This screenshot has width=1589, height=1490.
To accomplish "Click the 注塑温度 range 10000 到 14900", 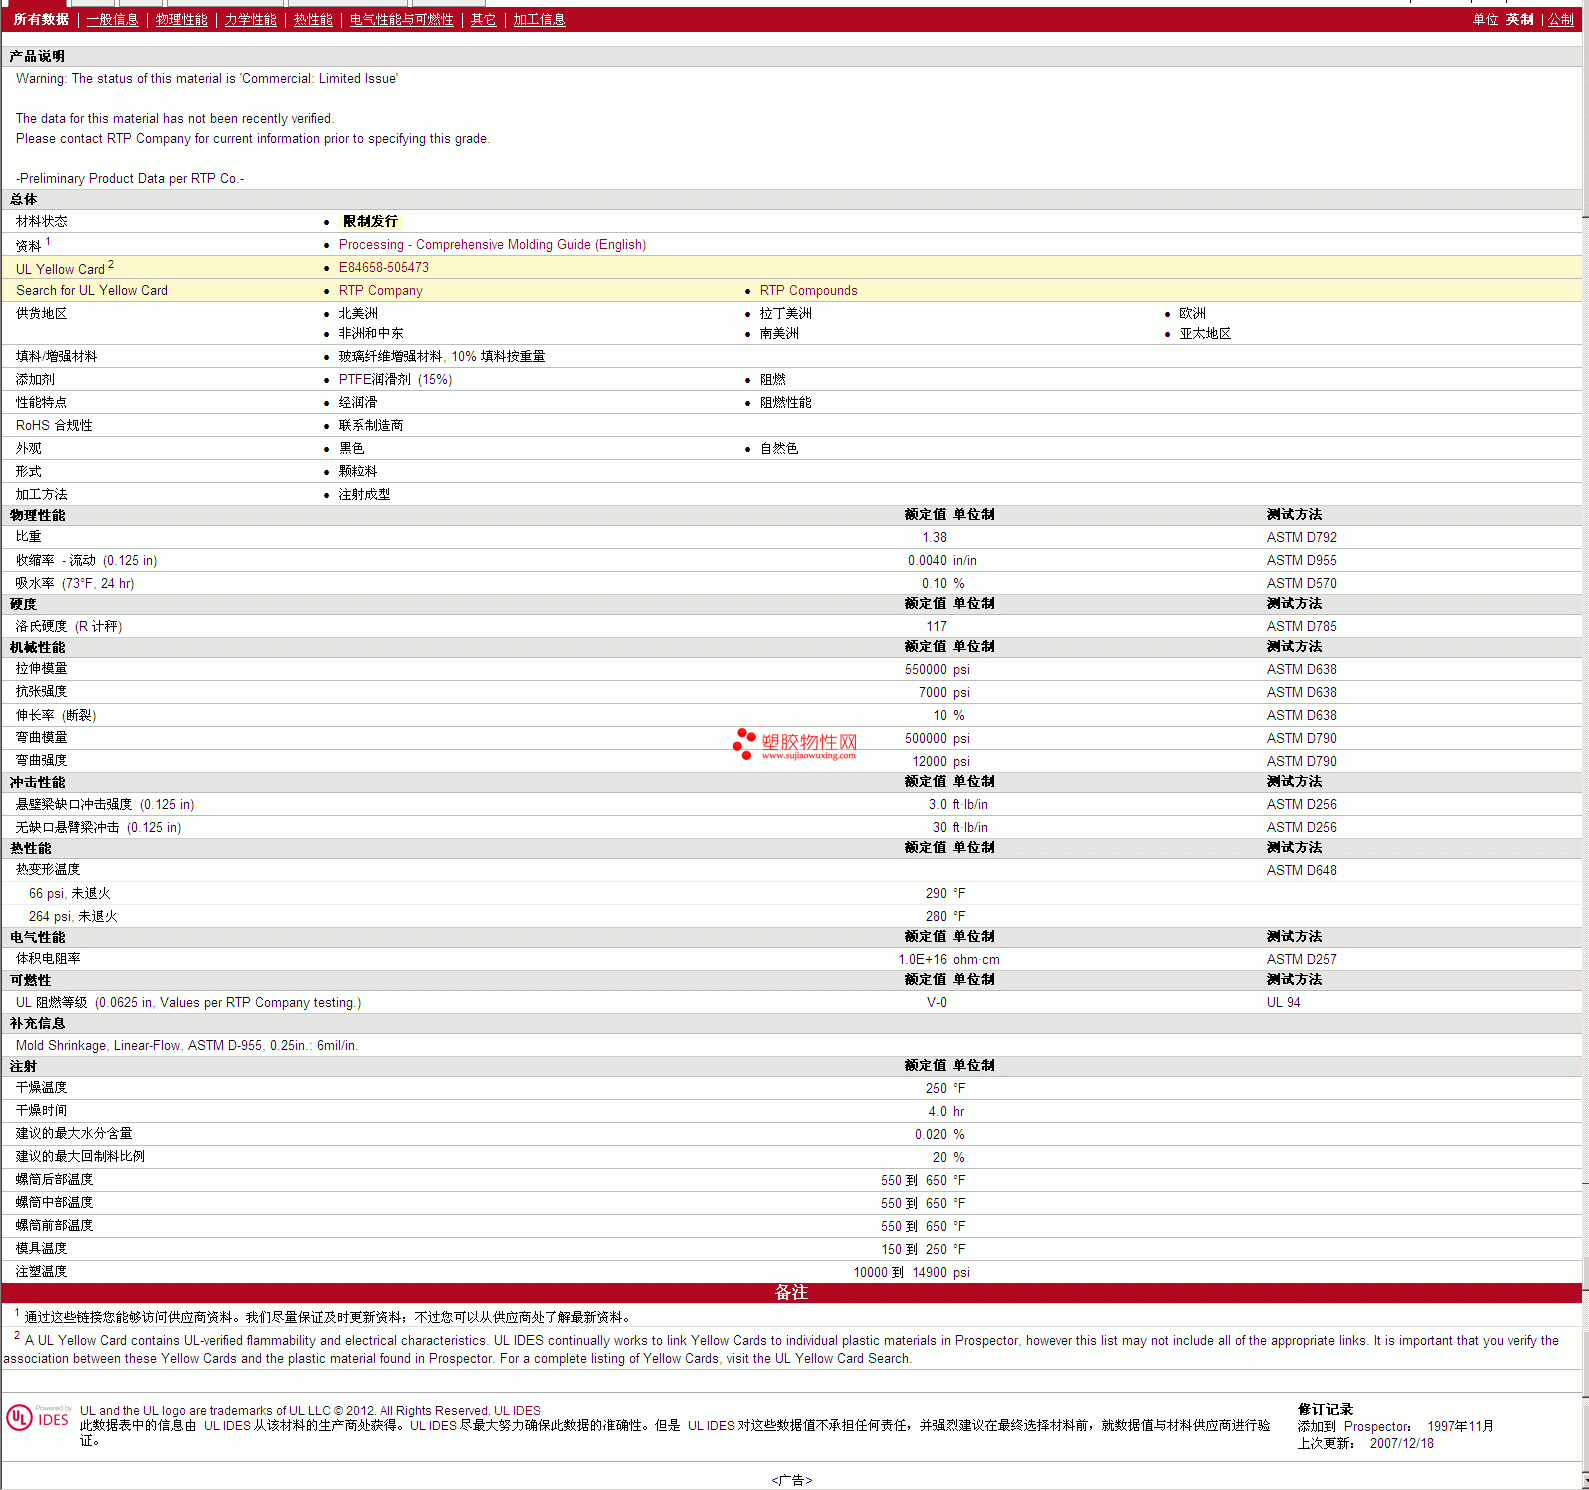I will click(x=900, y=1273).
